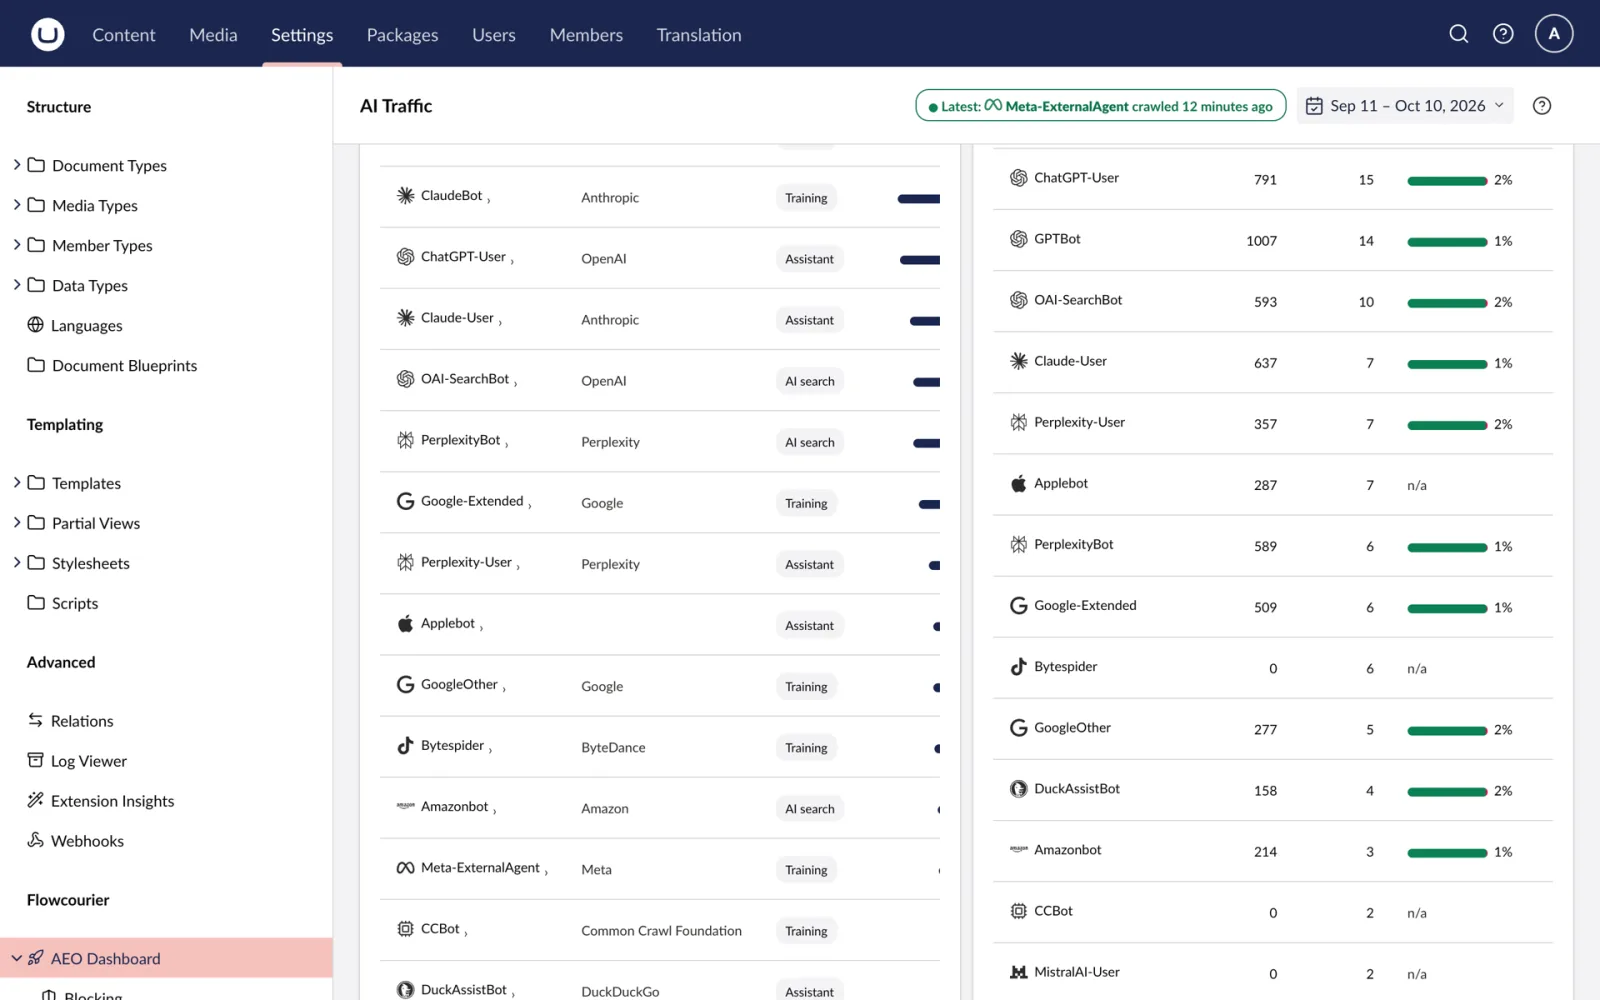Click the Webhooks icon in the sidebar
The height and width of the screenshot is (1000, 1600).
[36, 840]
